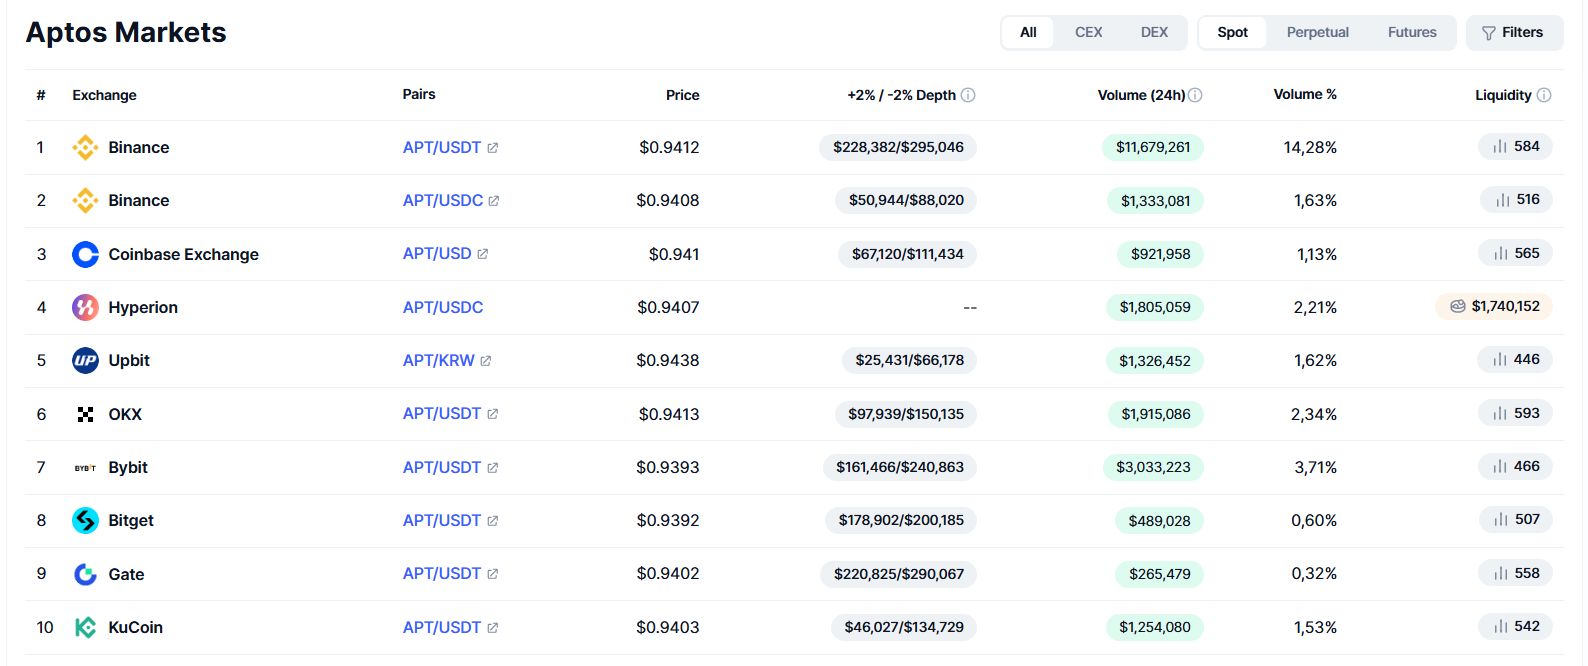
Task: Open the OKX exchange name link
Action: pos(125,414)
